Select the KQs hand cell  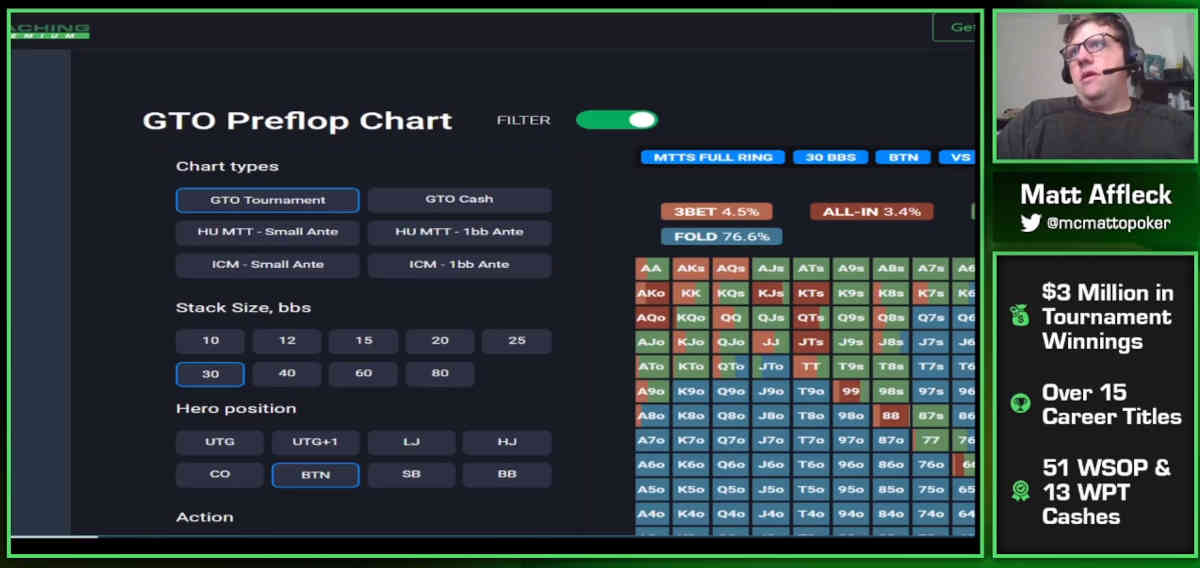(x=730, y=294)
